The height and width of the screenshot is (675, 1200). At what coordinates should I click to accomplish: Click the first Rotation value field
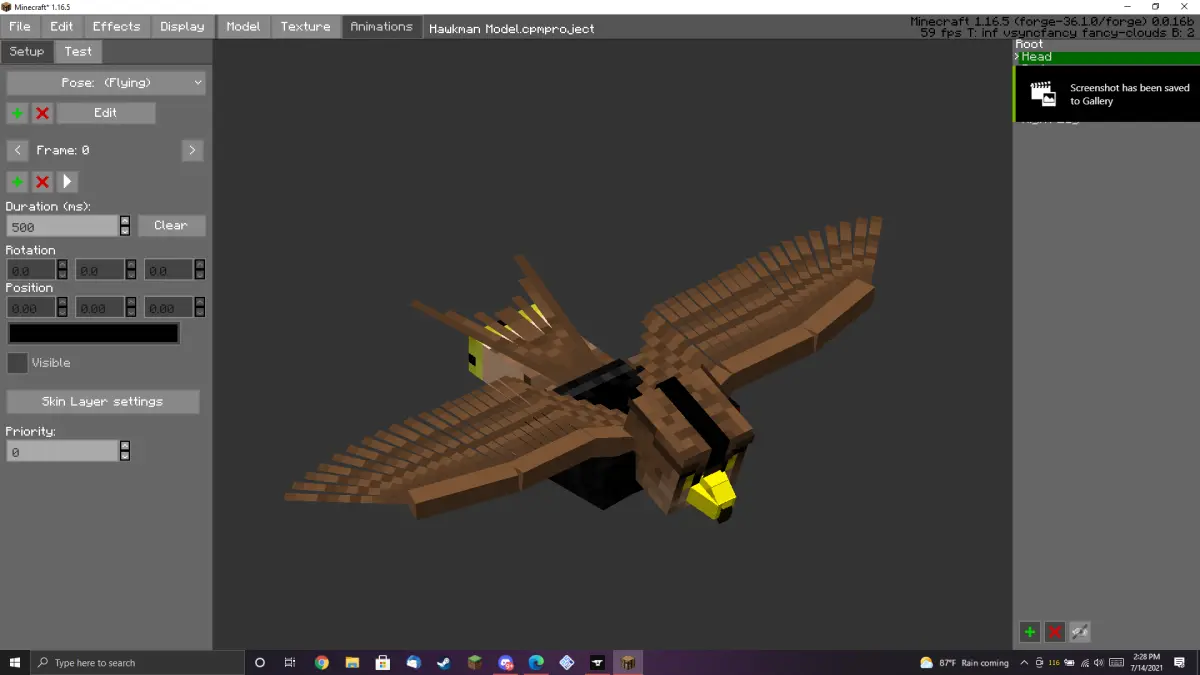[31, 270]
